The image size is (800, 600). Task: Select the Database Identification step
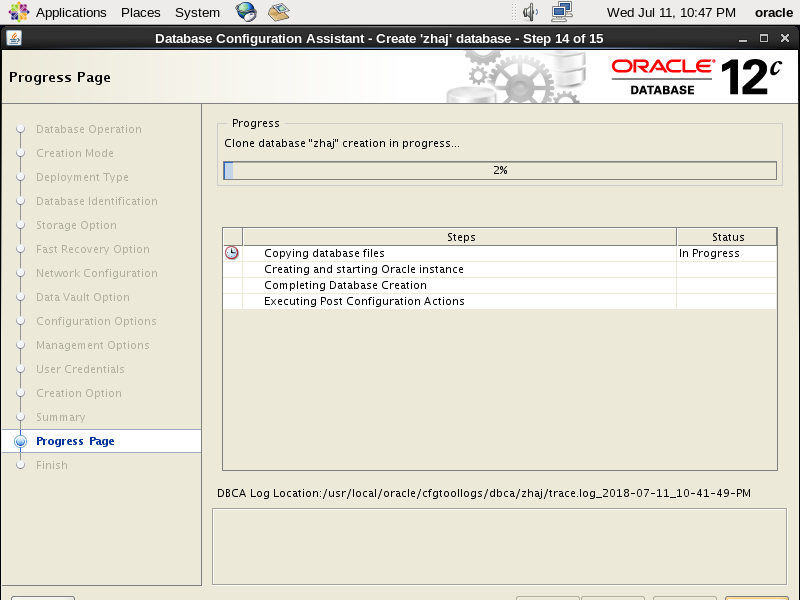tap(97, 201)
